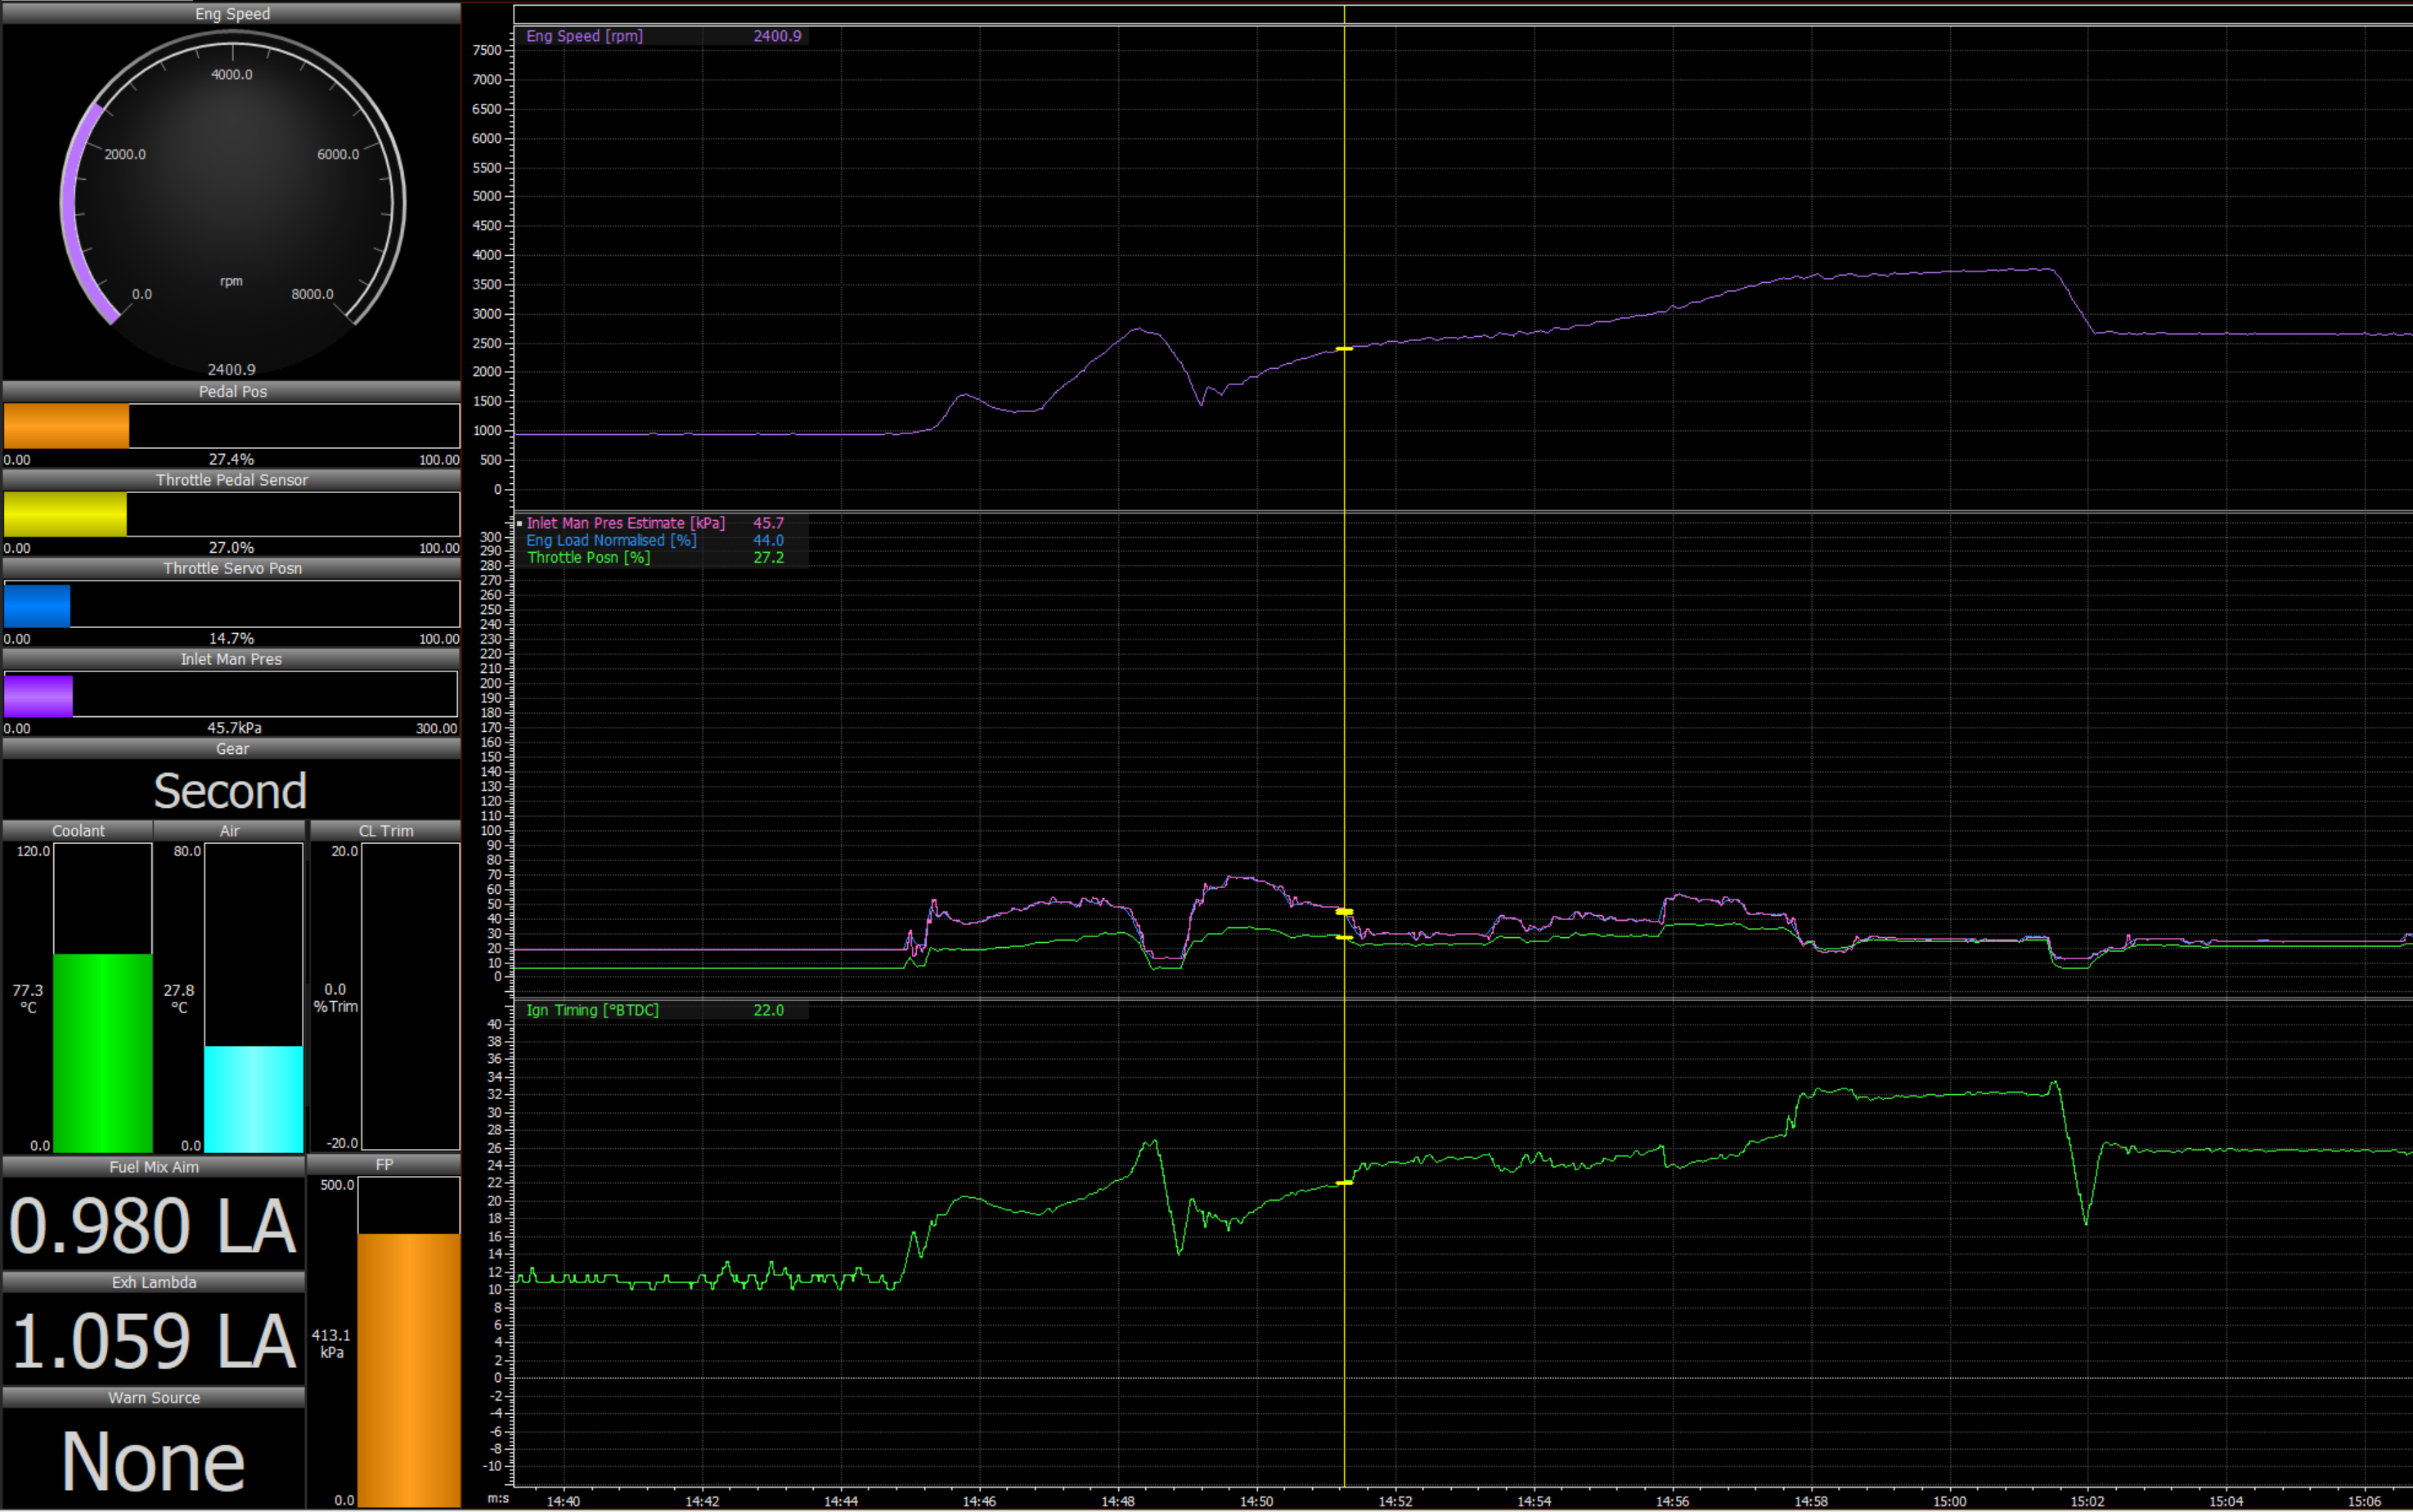
Task: Open the Warn Source panel options
Action: click(x=154, y=1397)
